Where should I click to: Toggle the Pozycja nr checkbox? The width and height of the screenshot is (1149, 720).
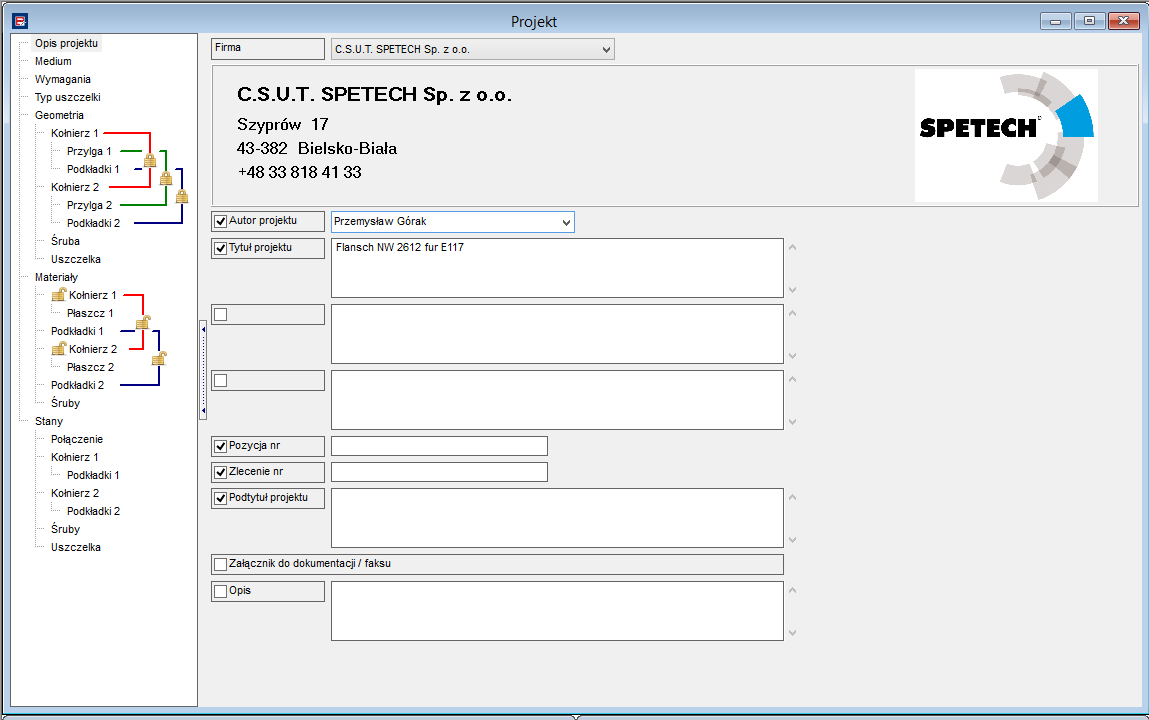[x=221, y=446]
